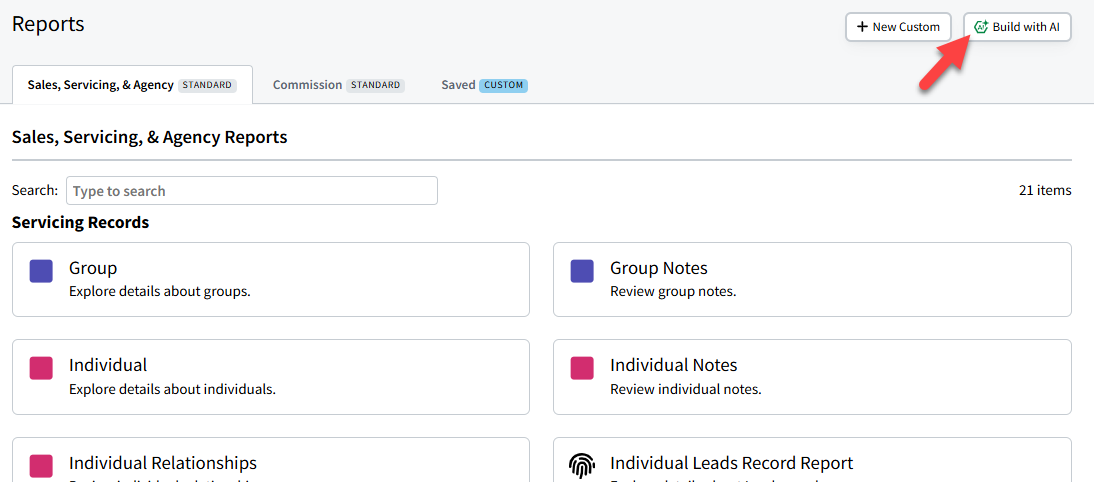The width and height of the screenshot is (1094, 482).
Task: Click the 'Review group notes.' description
Action: coord(673,292)
